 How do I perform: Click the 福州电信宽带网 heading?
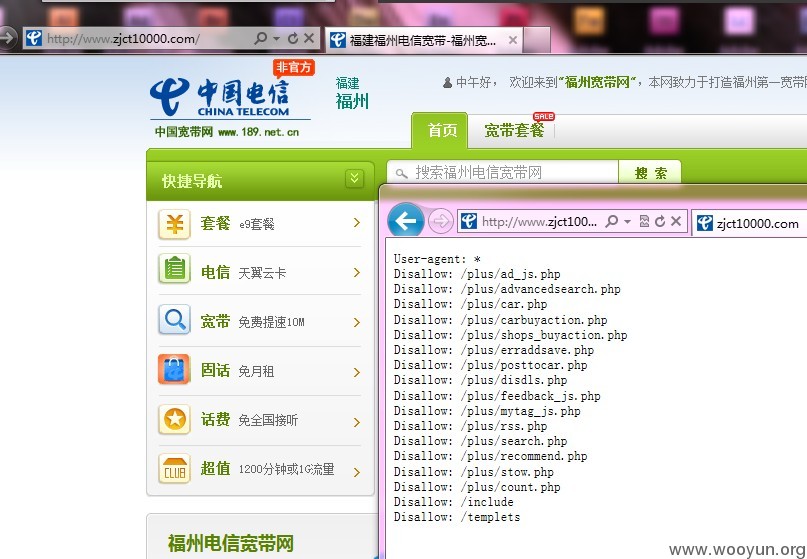coord(231,543)
